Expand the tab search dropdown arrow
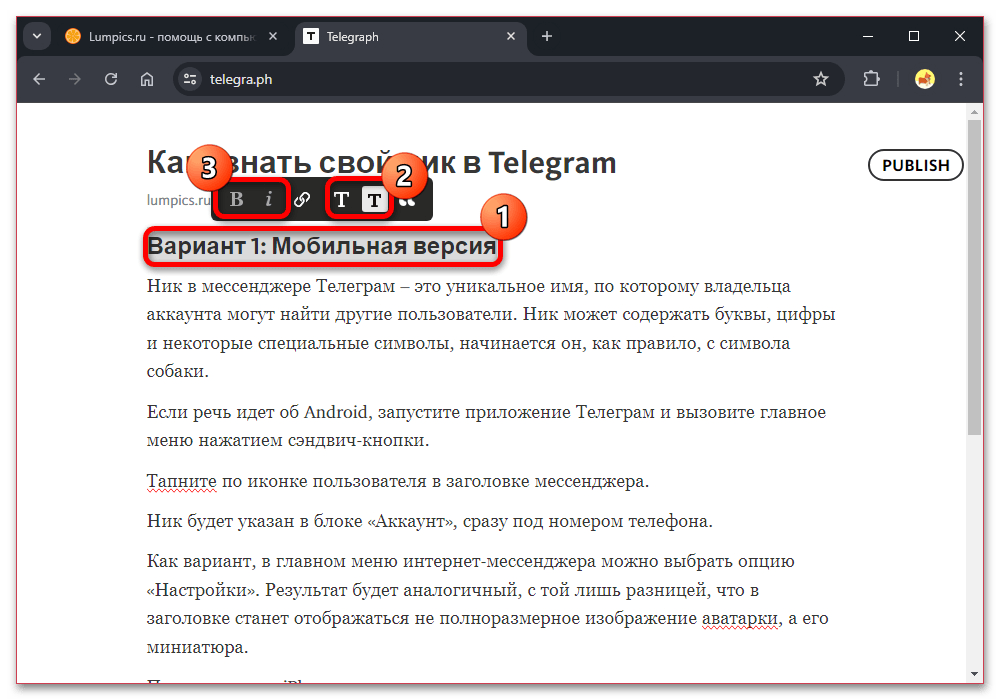The image size is (1000, 700). pyautogui.click(x=37, y=36)
